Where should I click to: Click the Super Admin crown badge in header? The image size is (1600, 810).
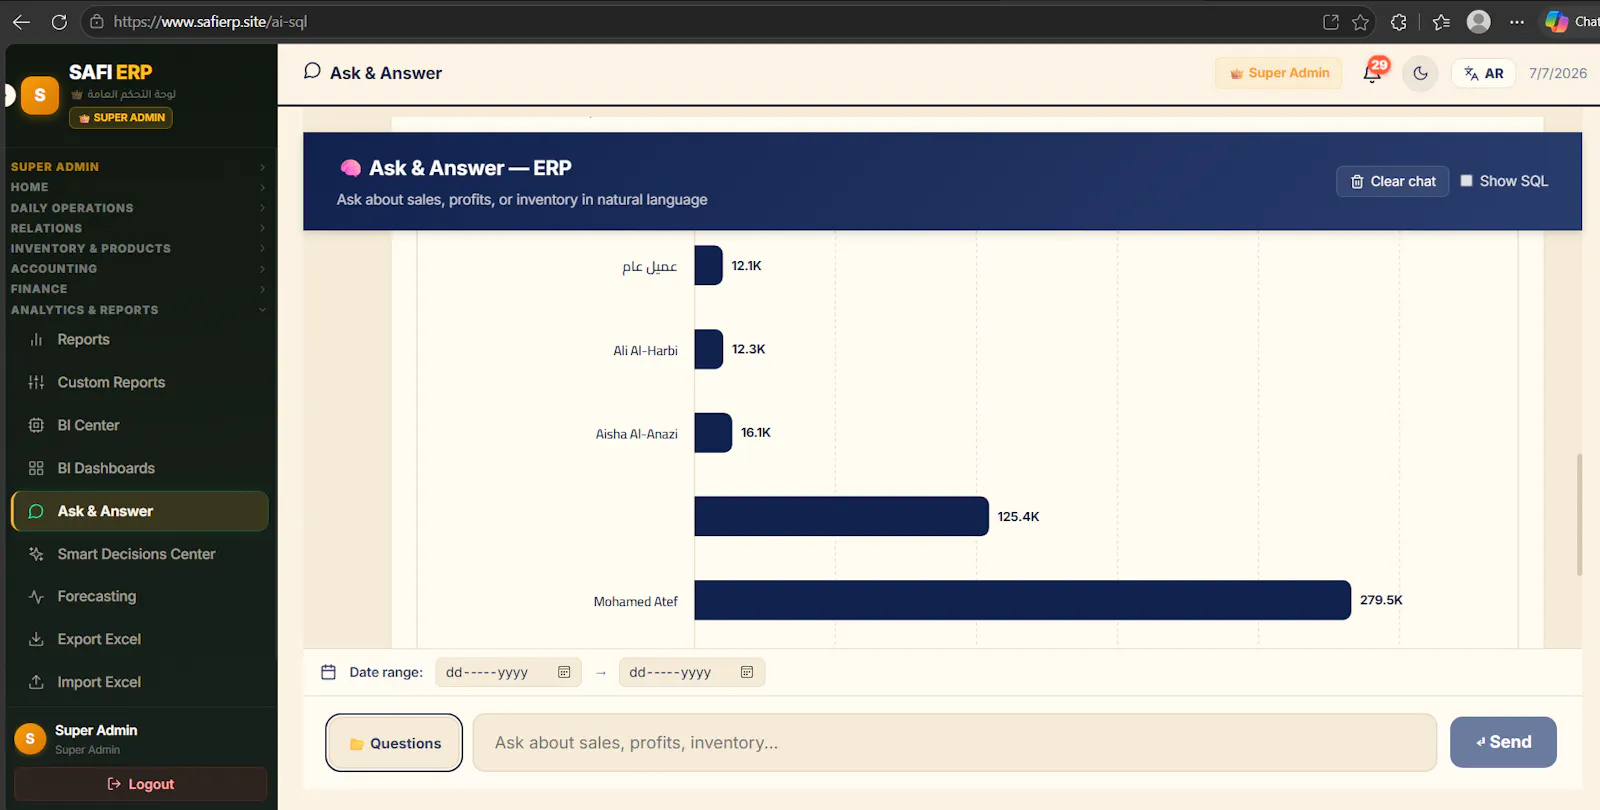tap(1279, 73)
